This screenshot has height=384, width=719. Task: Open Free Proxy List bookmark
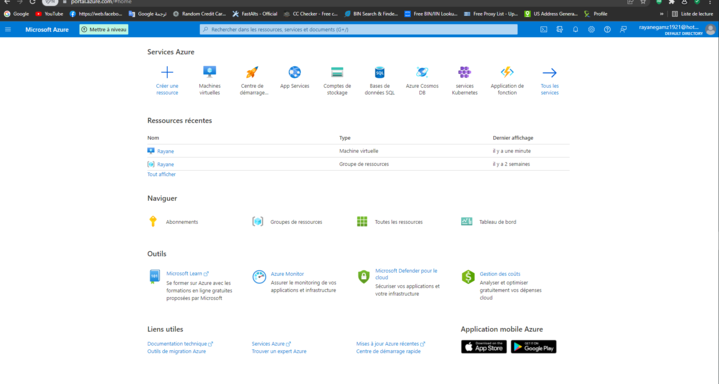point(491,14)
